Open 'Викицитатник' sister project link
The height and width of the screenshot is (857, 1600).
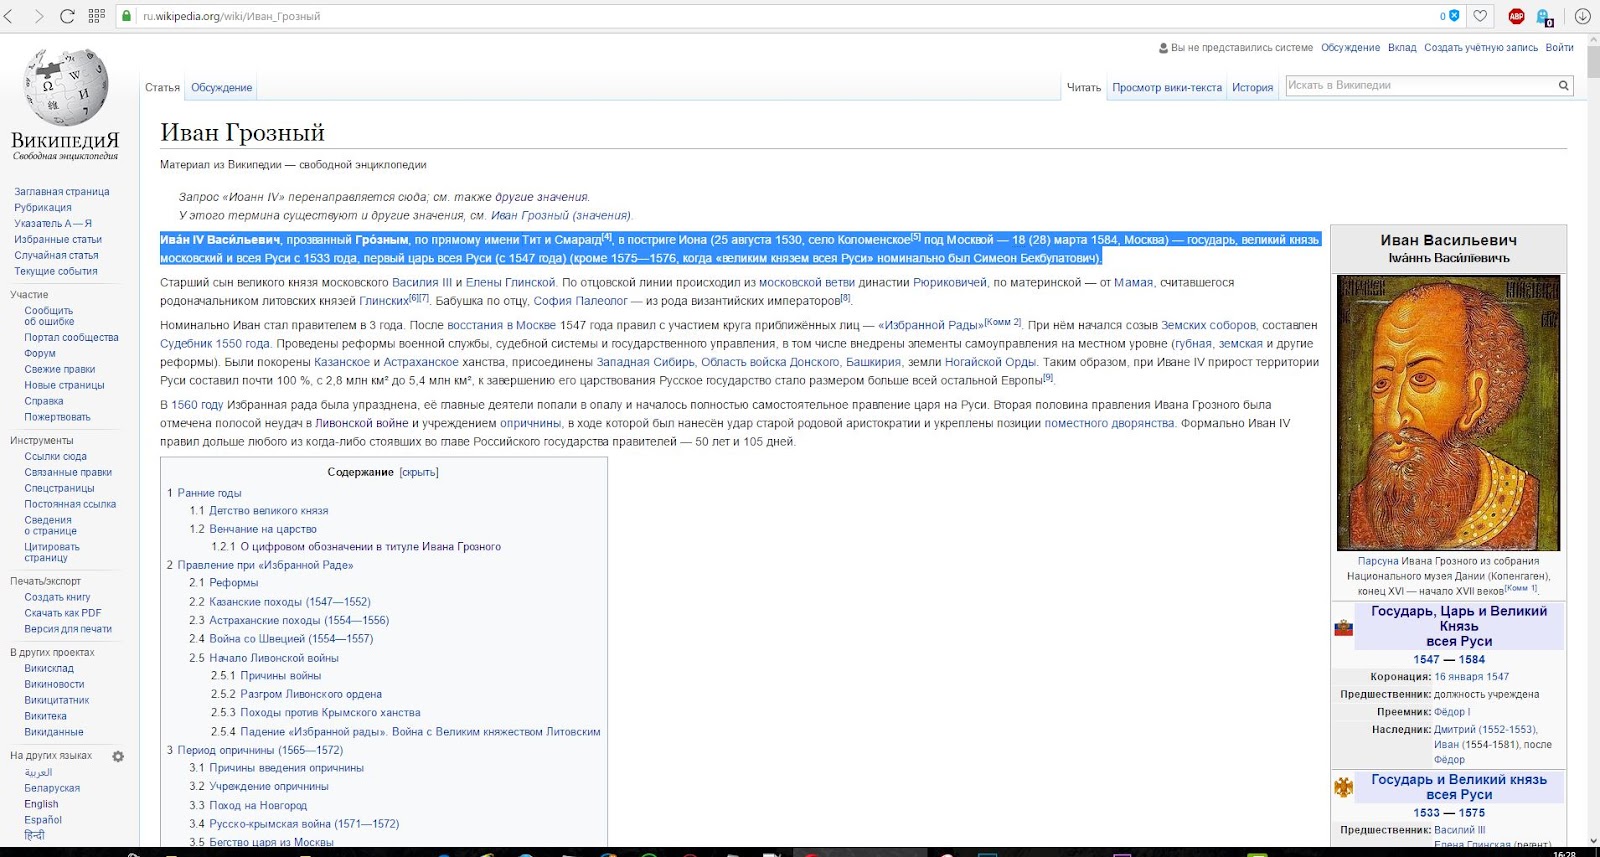[57, 700]
